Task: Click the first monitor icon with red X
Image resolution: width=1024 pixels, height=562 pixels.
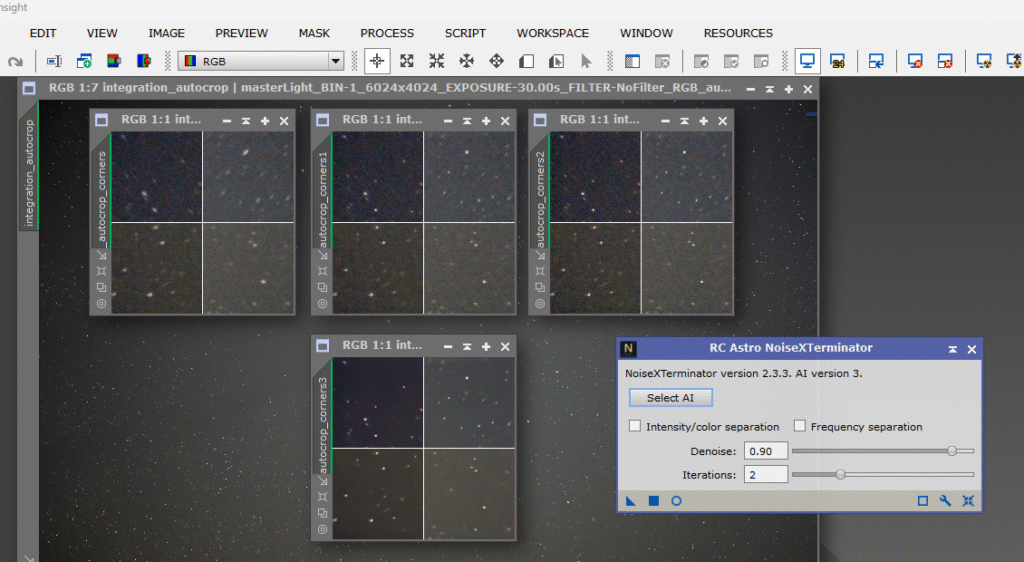Action: 915,61
